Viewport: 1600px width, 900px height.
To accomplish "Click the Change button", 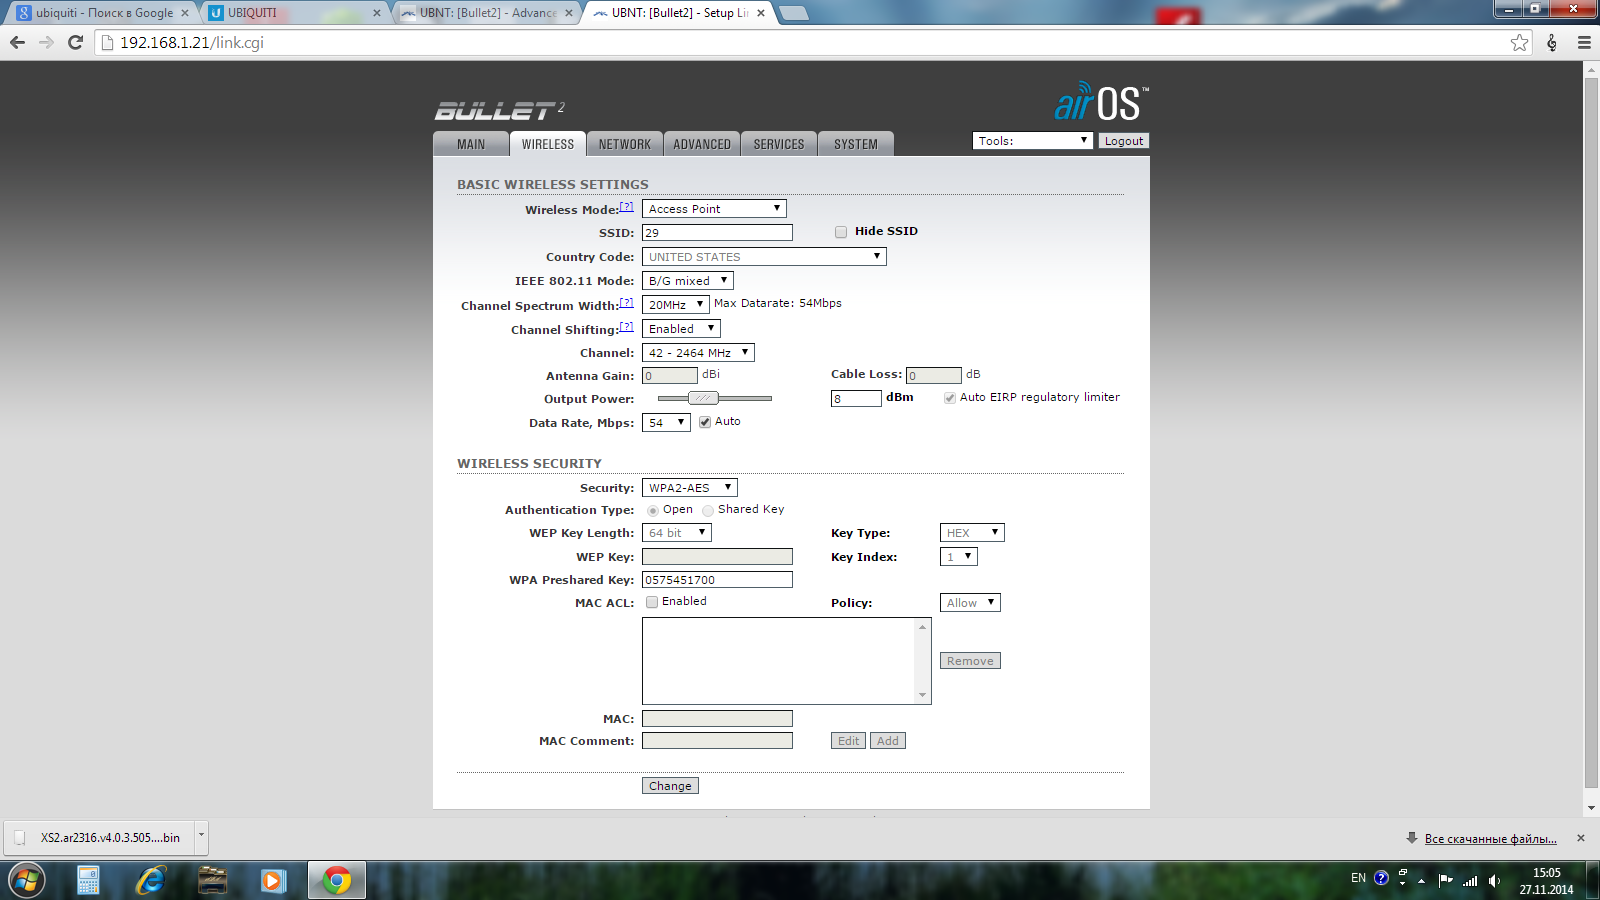I will 670,786.
